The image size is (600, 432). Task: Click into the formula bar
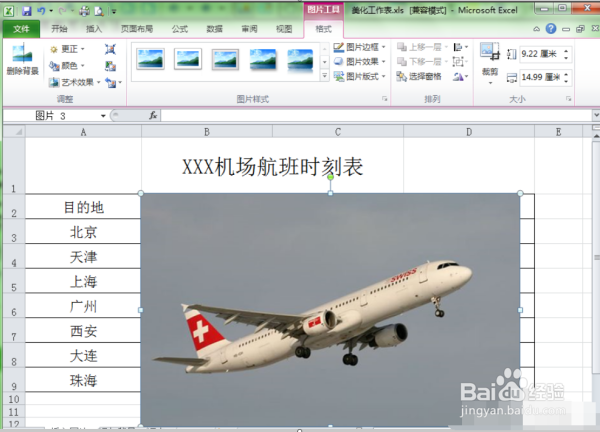(376, 115)
